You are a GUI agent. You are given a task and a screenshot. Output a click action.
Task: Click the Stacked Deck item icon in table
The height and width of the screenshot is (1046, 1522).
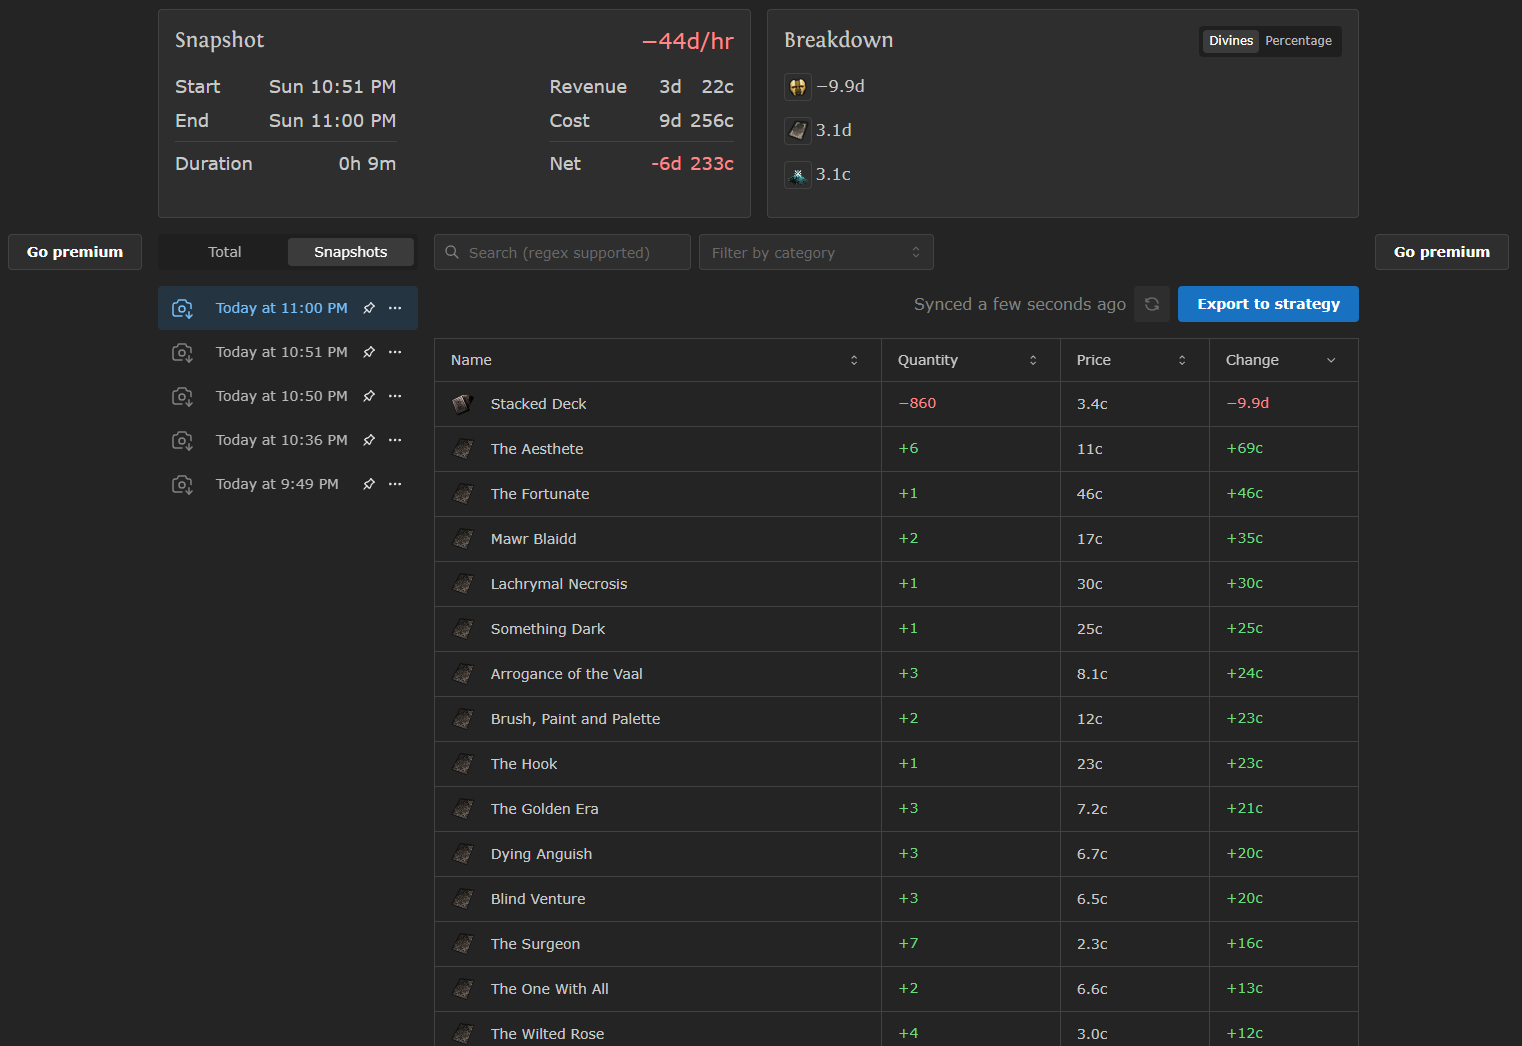click(x=463, y=404)
